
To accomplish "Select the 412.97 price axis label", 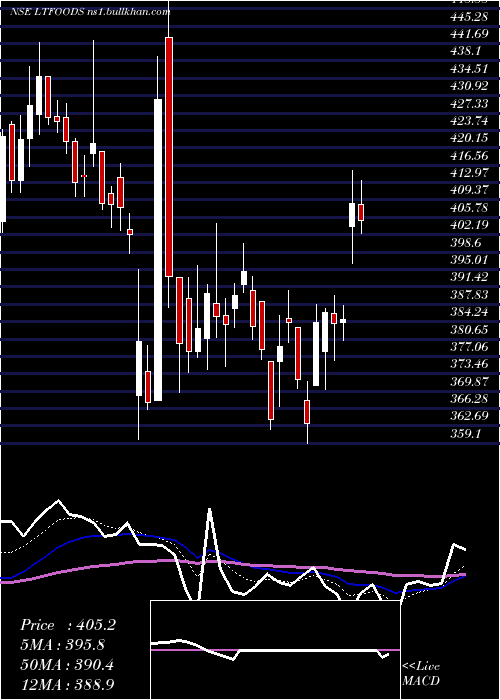I will [469, 173].
